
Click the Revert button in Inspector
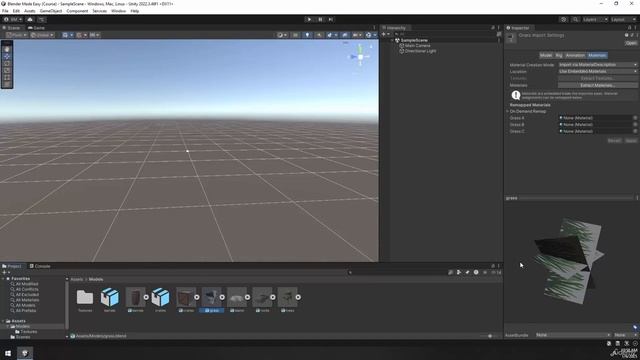(614, 140)
